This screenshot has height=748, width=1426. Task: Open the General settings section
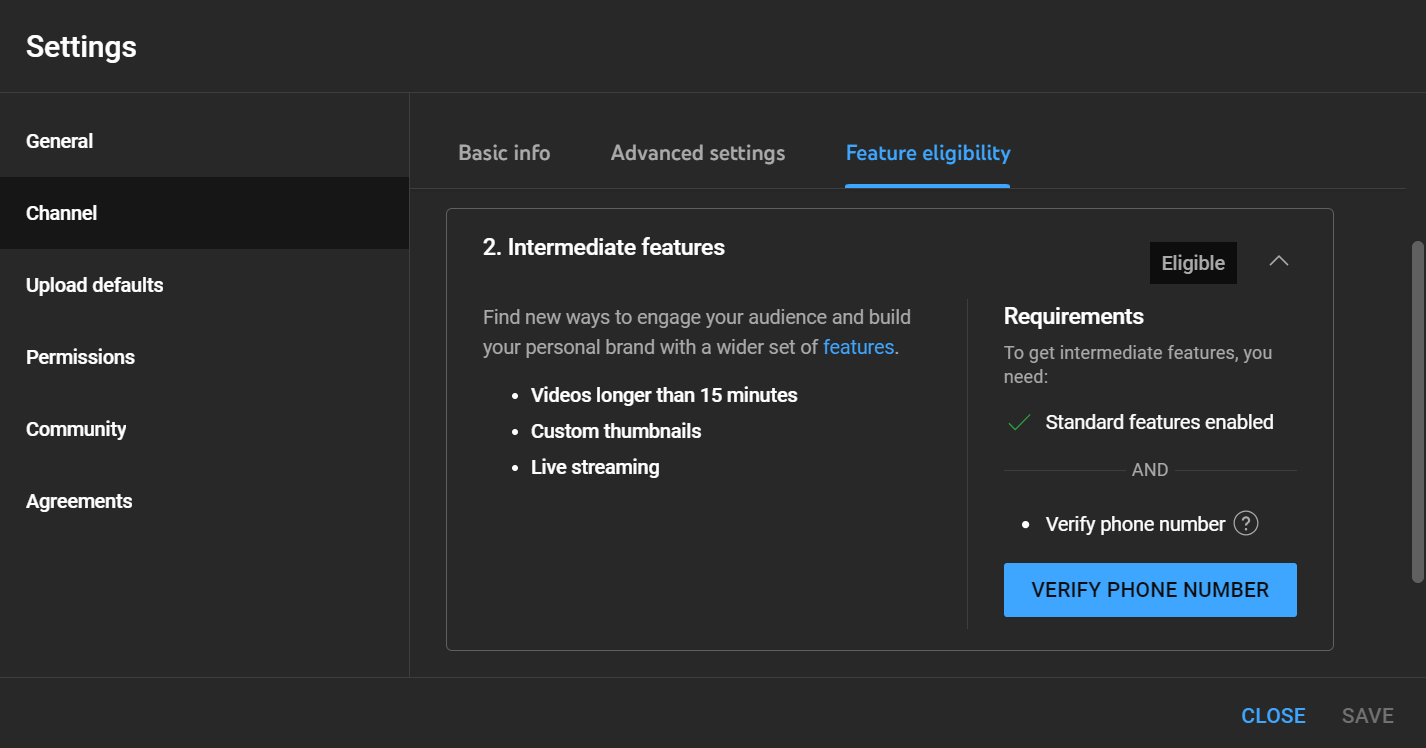pyautogui.click(x=60, y=141)
